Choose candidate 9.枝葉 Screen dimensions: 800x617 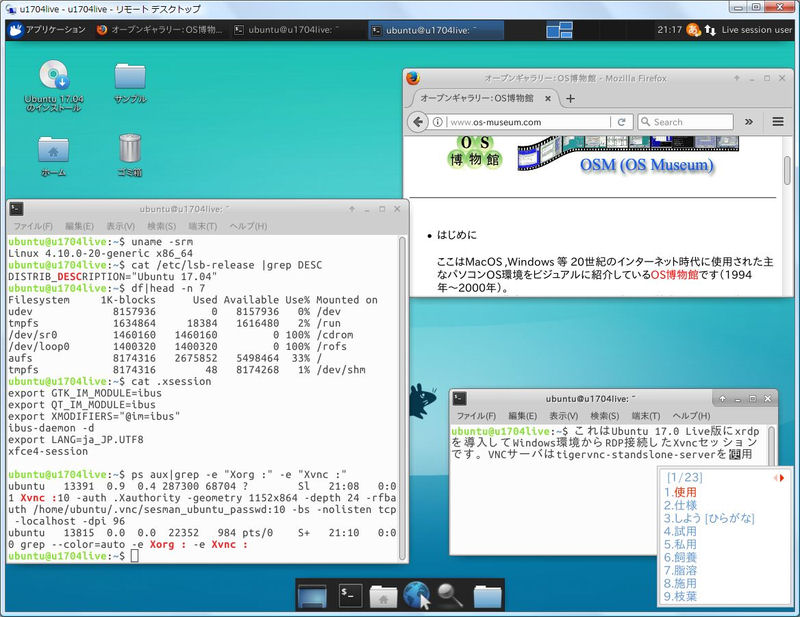[x=680, y=597]
